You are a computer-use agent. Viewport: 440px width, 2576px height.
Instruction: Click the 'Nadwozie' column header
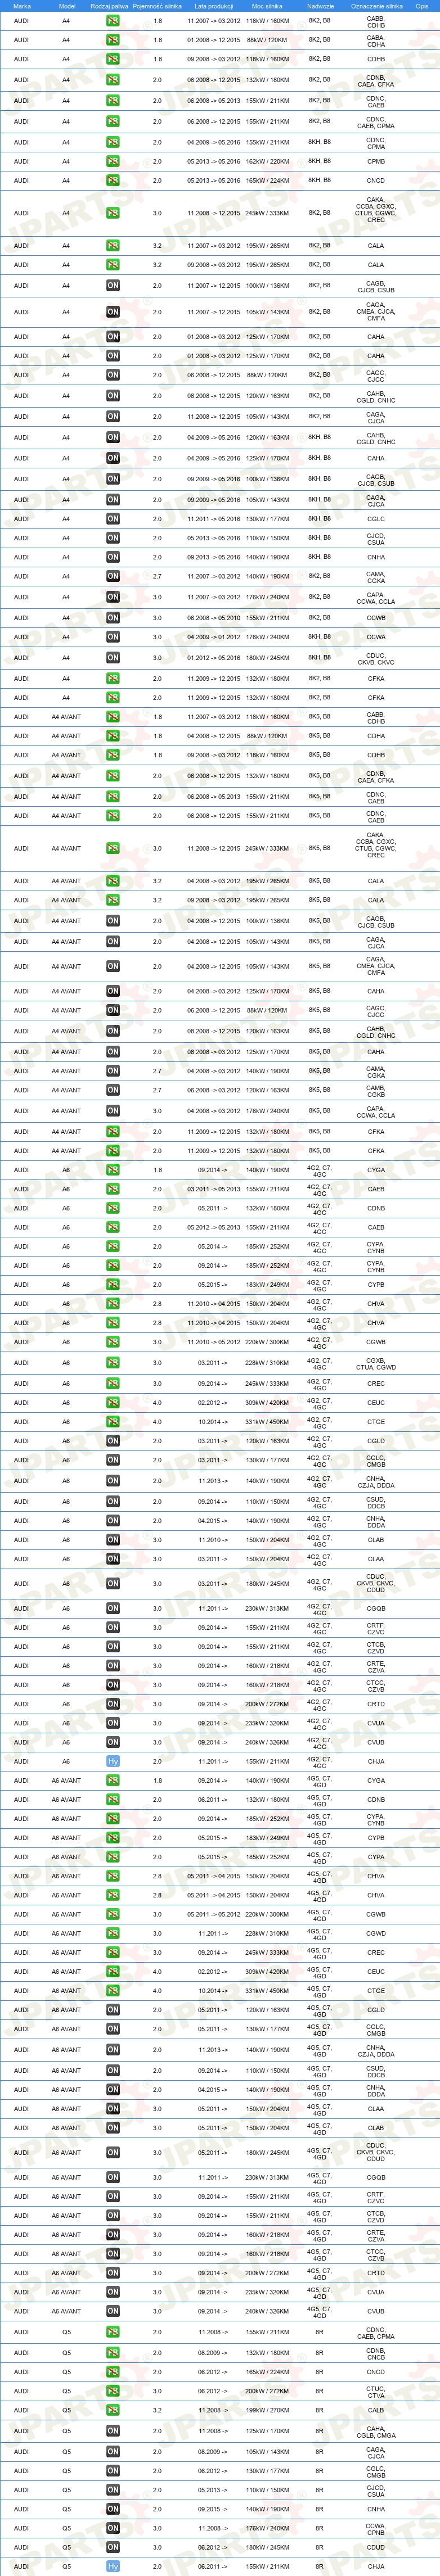coord(320,6)
